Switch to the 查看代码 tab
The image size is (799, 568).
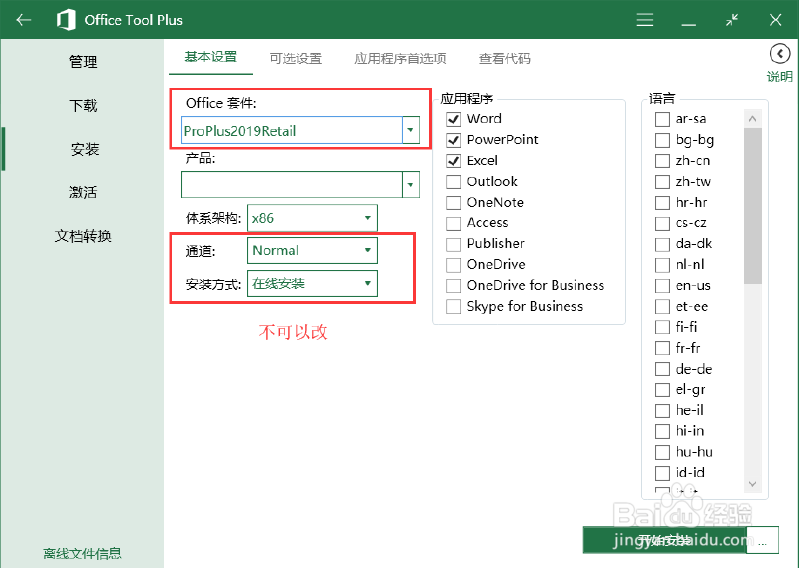pos(504,59)
